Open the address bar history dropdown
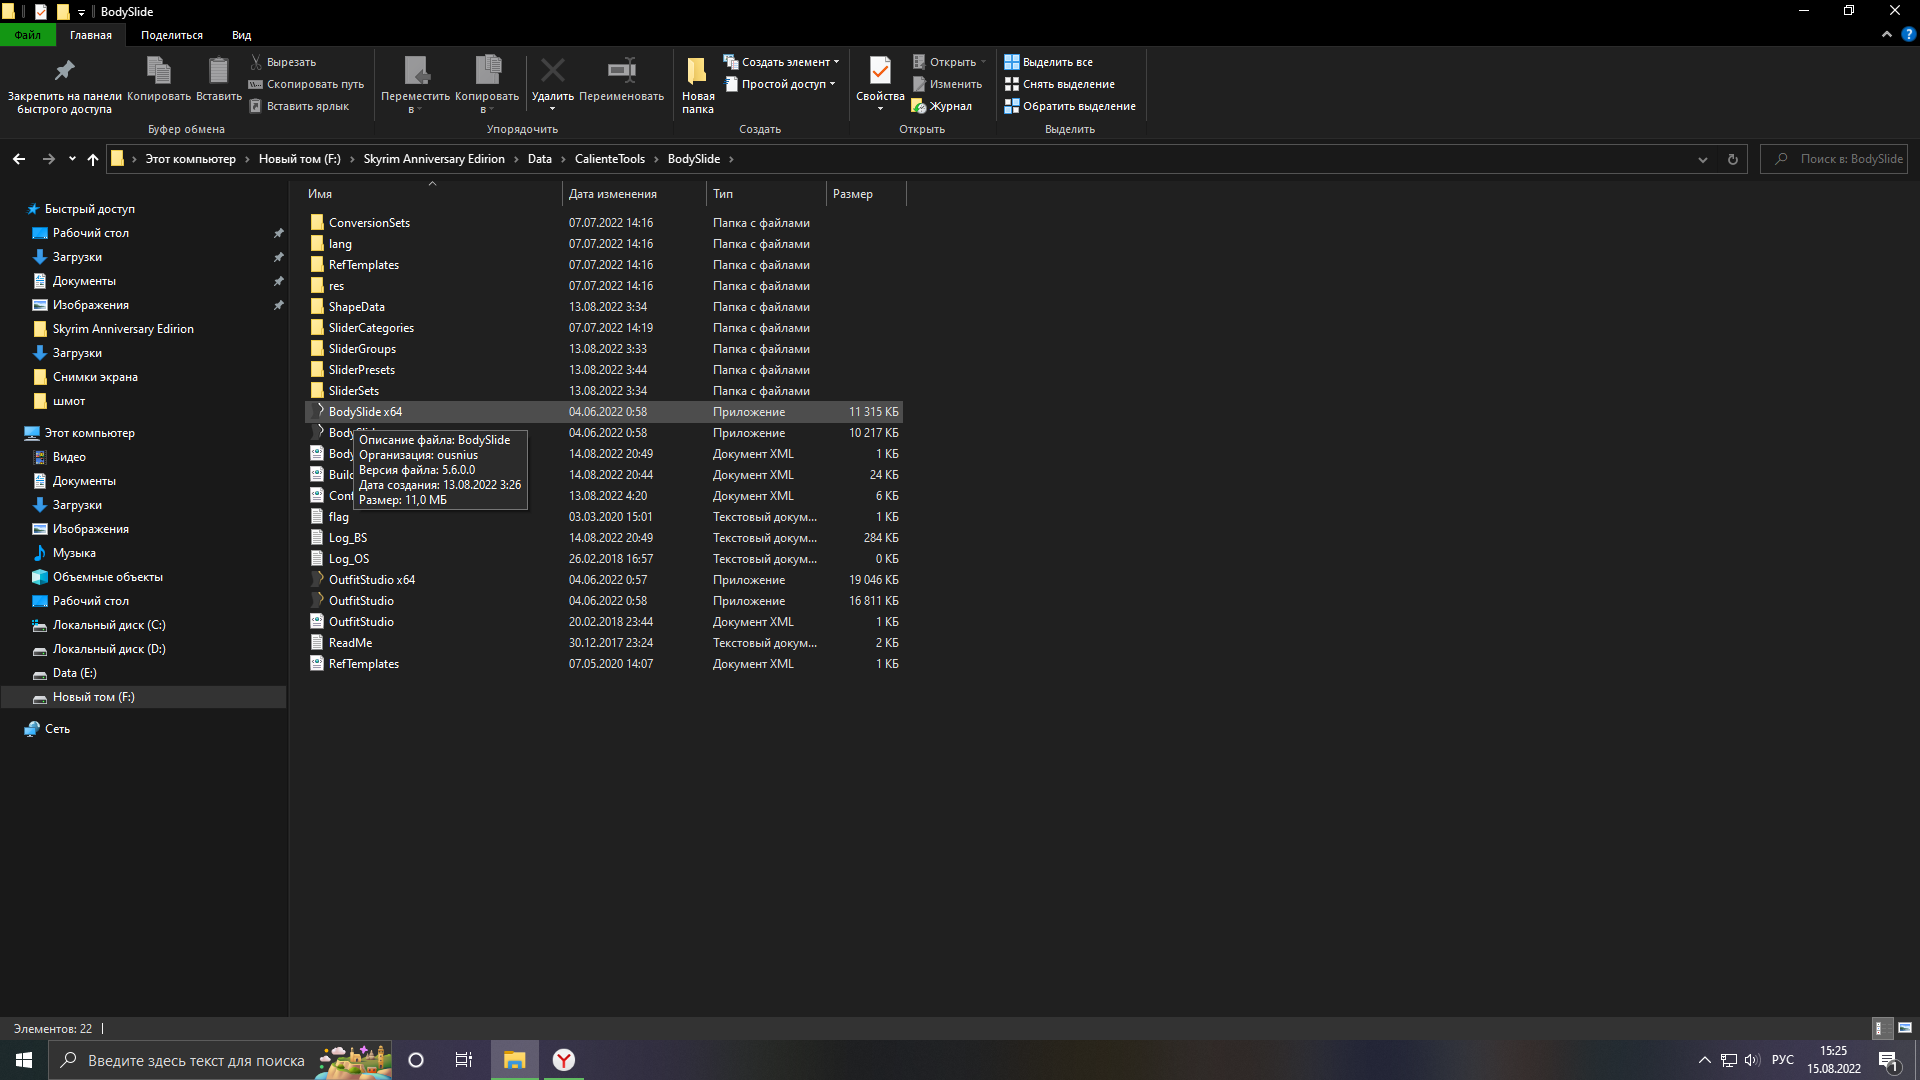1920x1080 pixels. (x=1703, y=159)
